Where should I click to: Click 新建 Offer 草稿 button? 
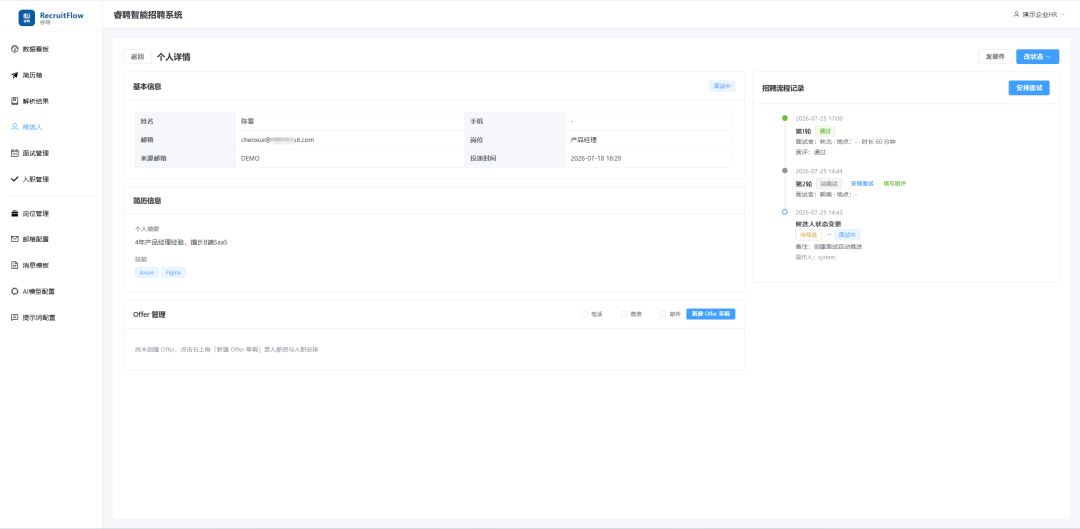[x=711, y=314]
